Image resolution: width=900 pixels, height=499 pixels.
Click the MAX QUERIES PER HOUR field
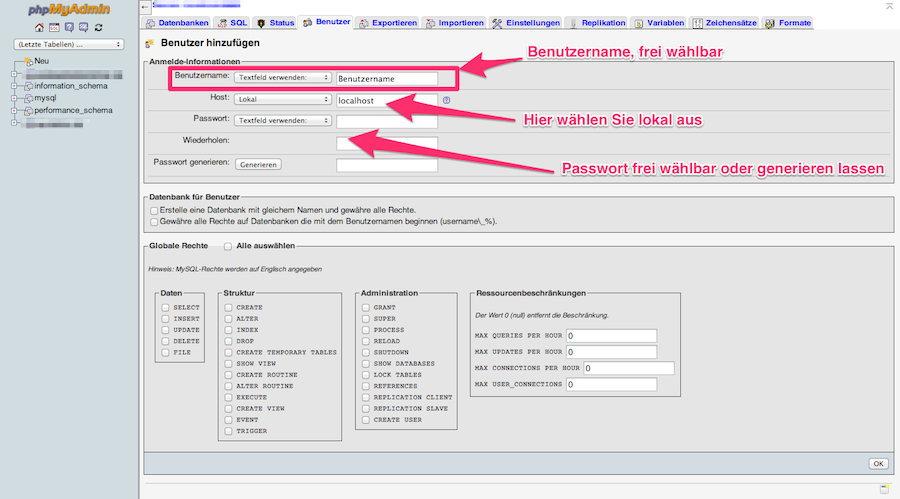tap(611, 336)
